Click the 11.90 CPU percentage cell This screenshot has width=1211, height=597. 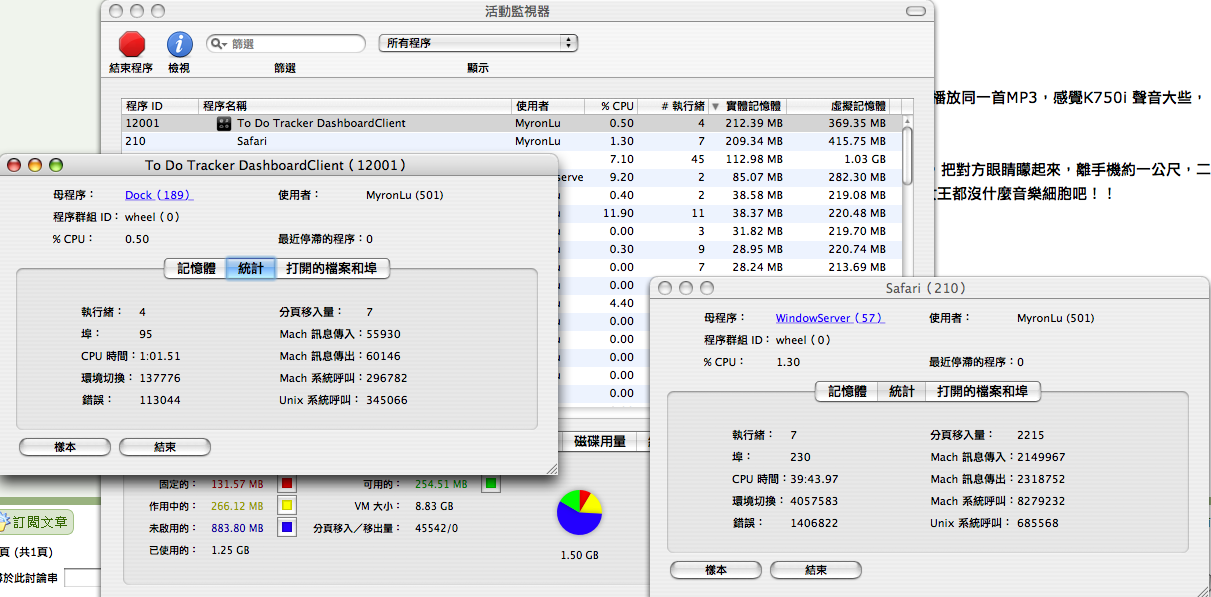[619, 214]
